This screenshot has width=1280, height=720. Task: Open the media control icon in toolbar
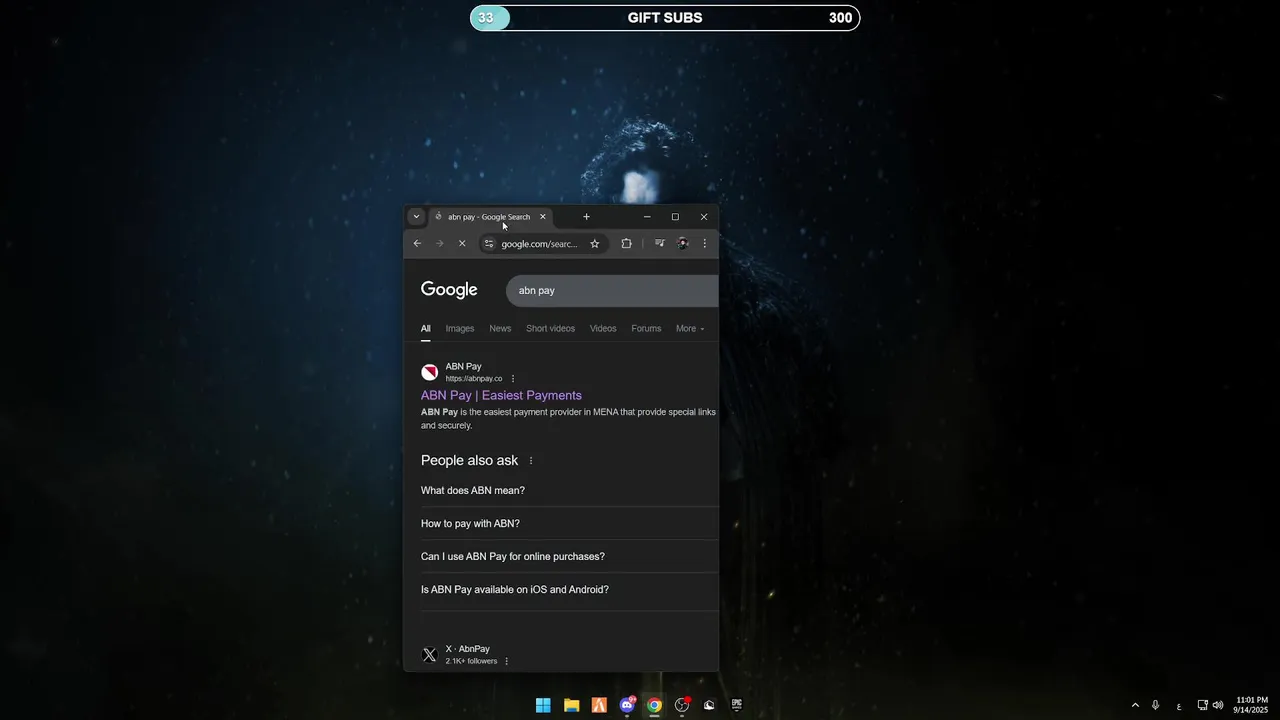[x=660, y=243]
